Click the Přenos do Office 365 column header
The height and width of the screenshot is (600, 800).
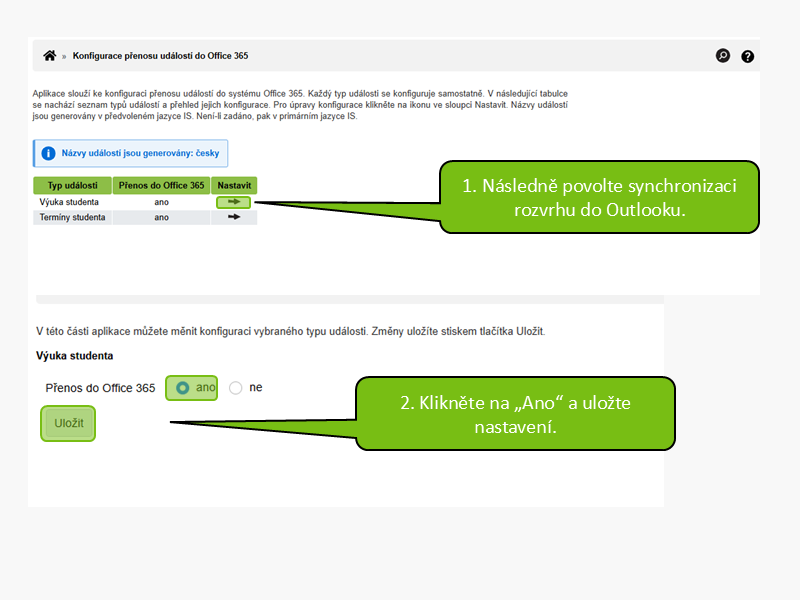[161, 185]
